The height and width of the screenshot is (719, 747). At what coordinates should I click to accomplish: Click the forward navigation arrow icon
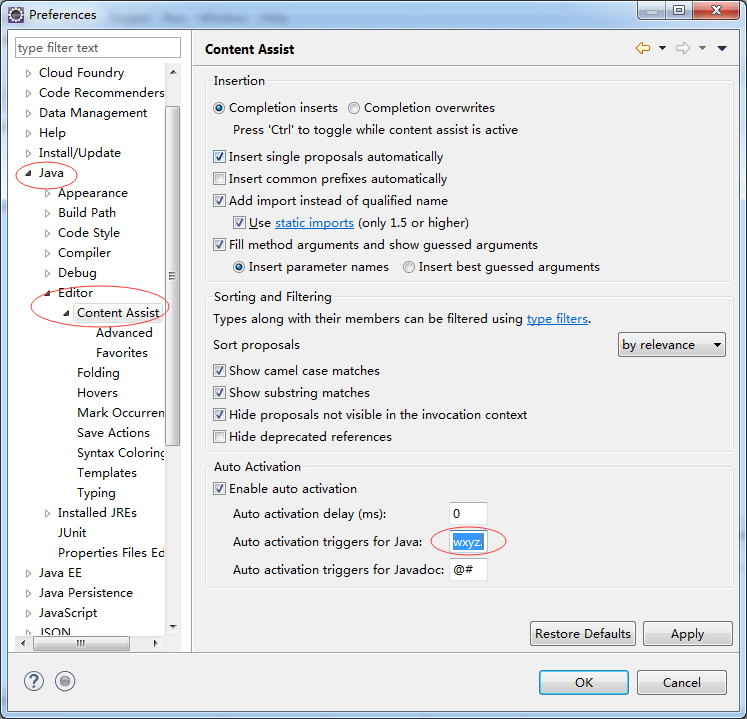click(683, 48)
